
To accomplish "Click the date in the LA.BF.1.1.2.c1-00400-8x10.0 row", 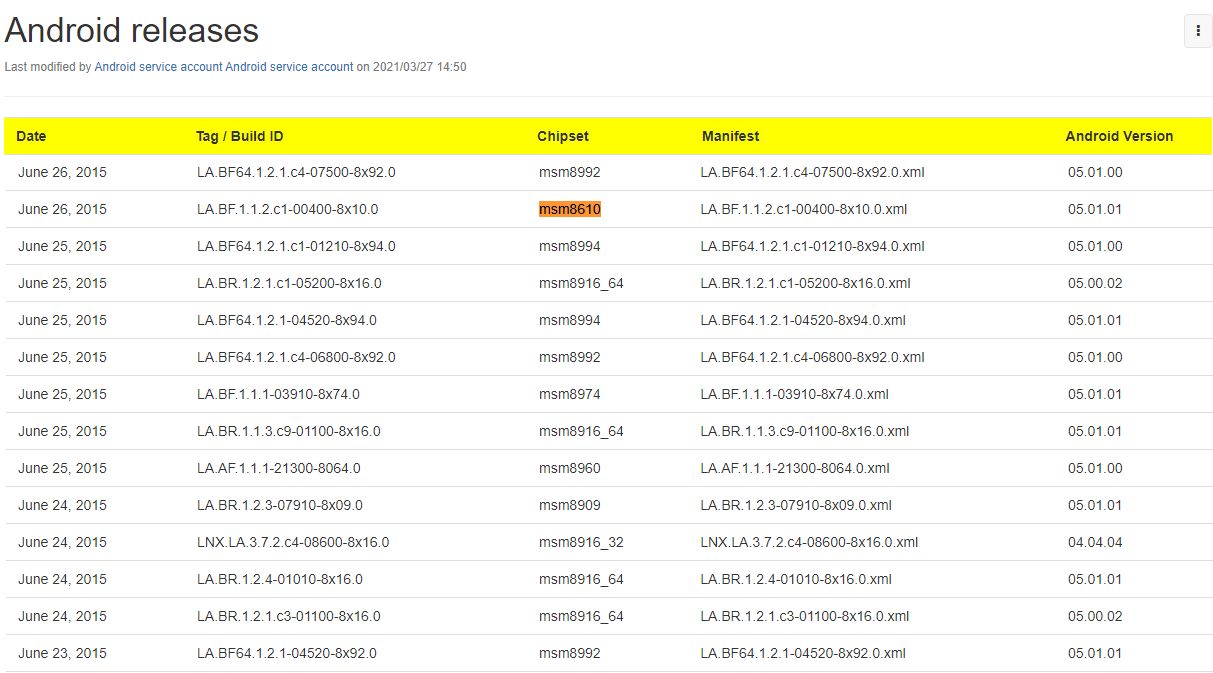I will point(62,209).
